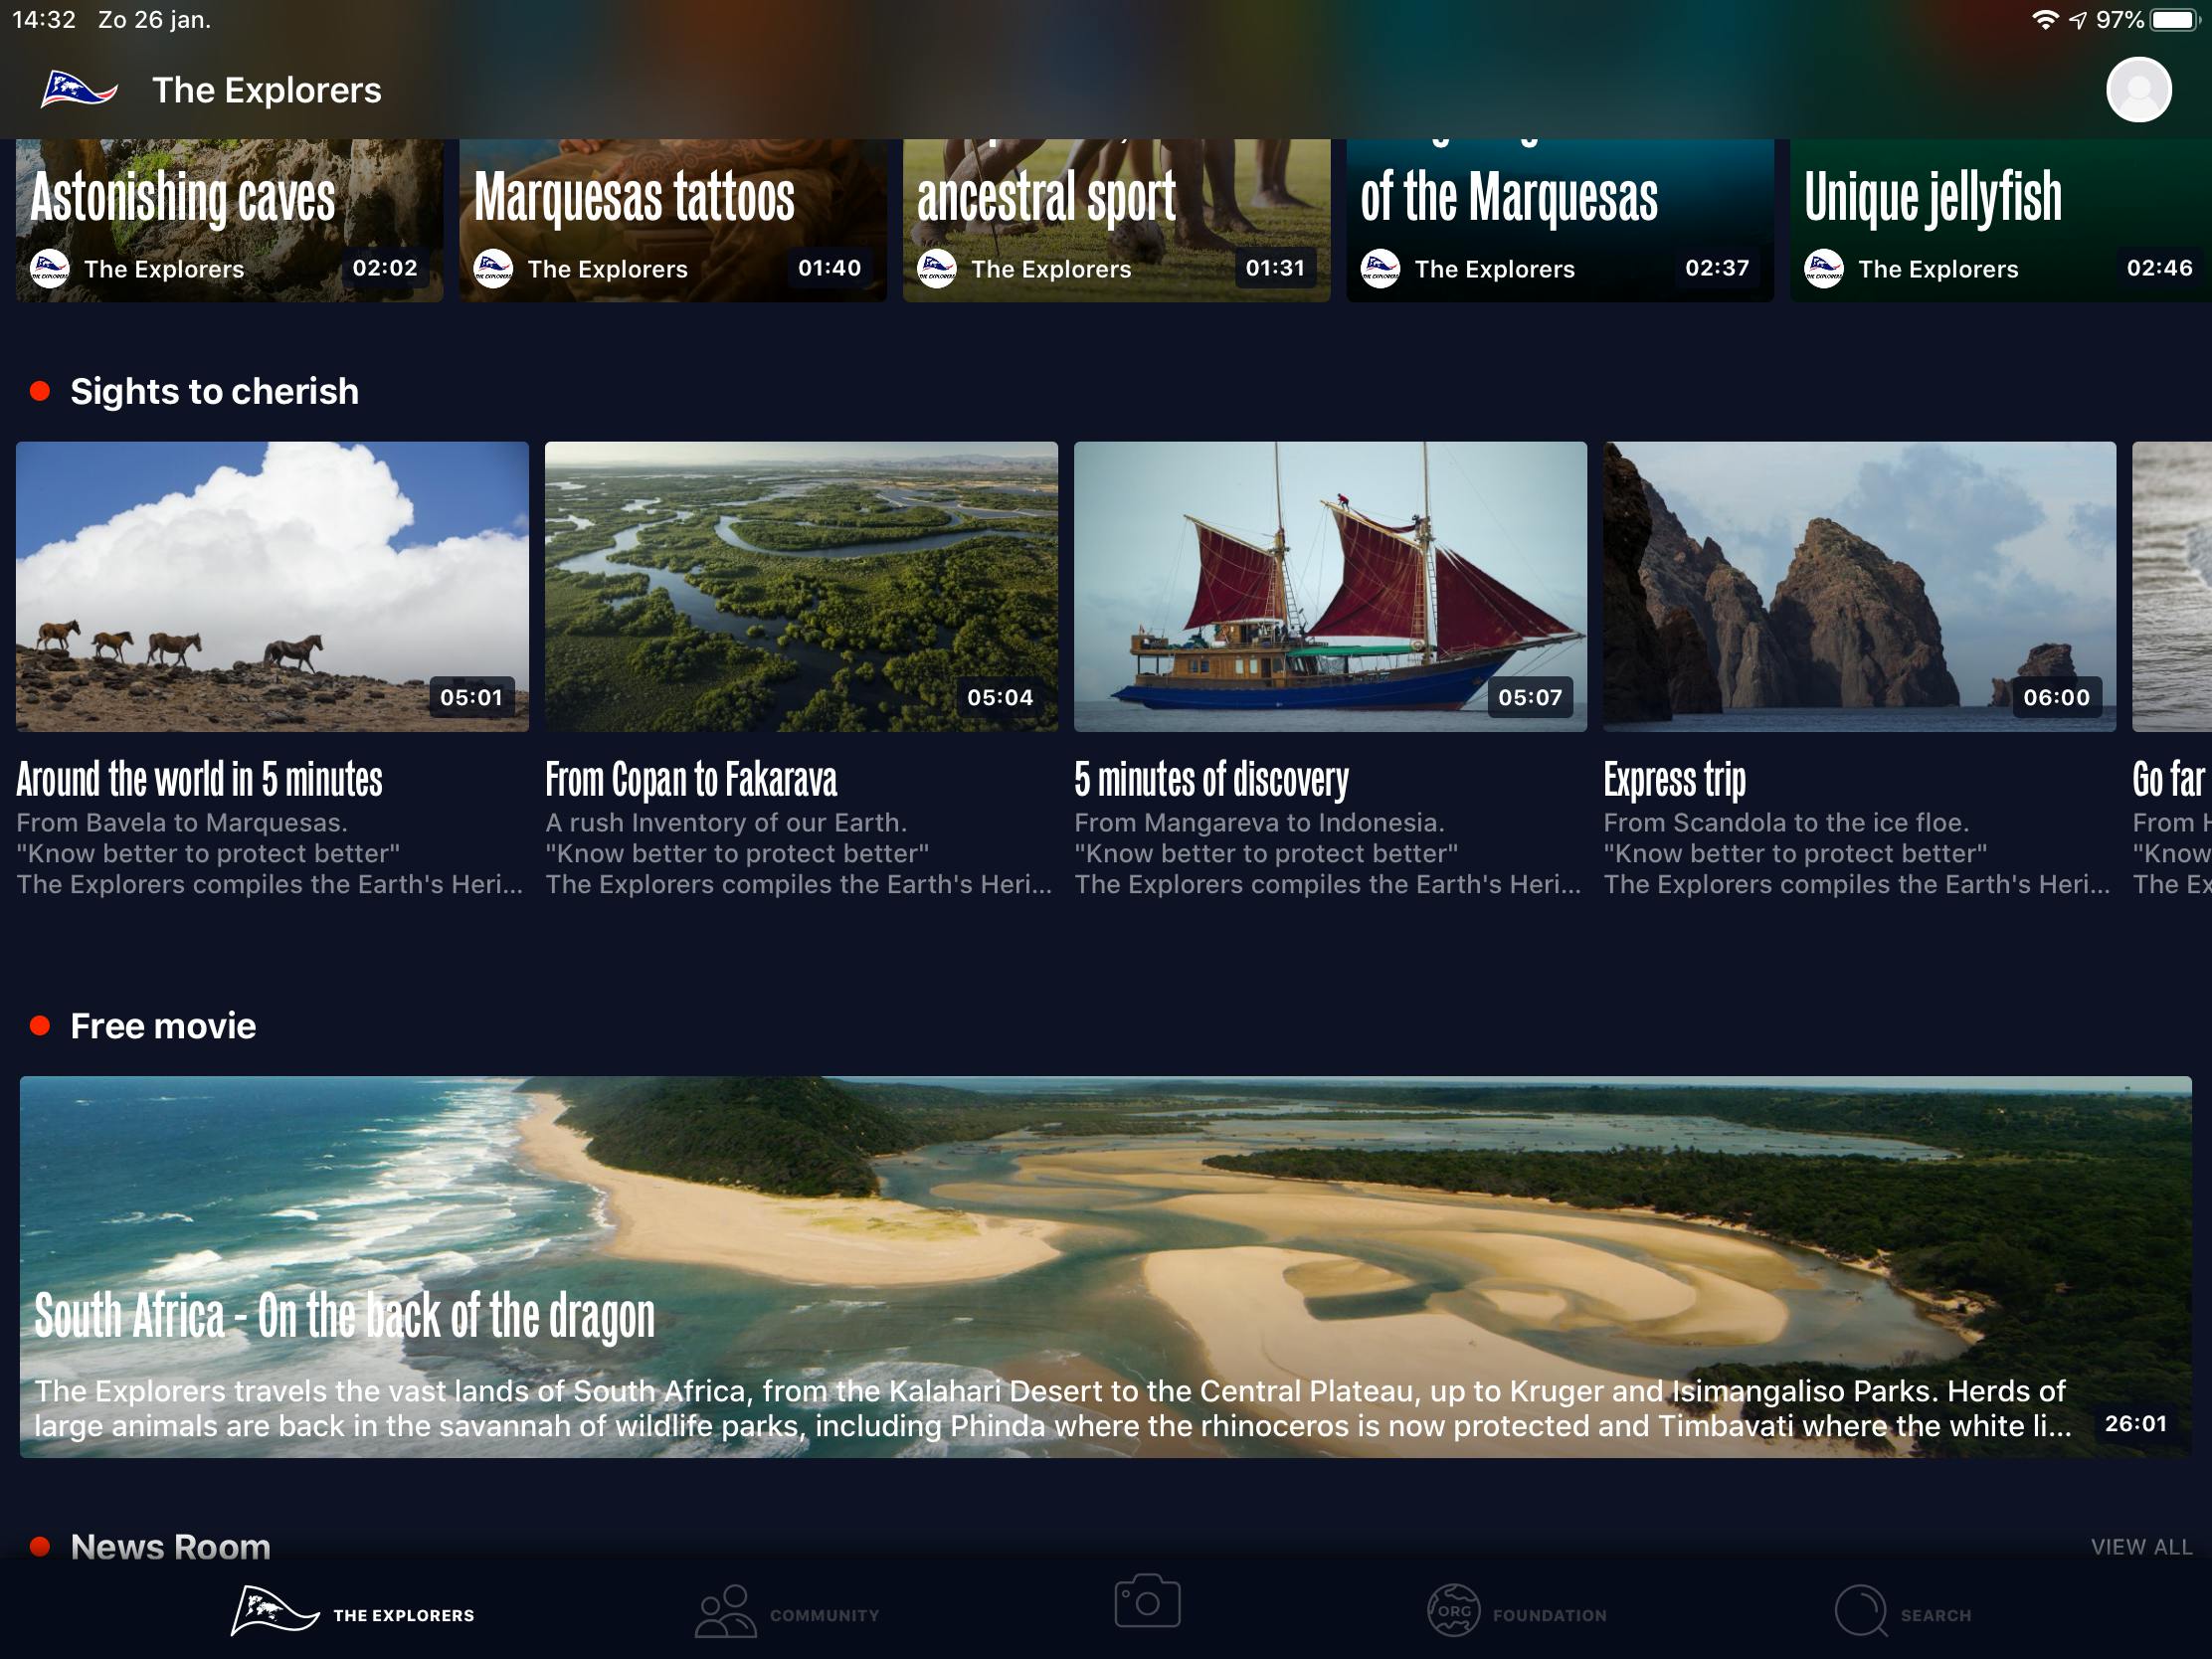Click View All next to News Room

[2140, 1547]
